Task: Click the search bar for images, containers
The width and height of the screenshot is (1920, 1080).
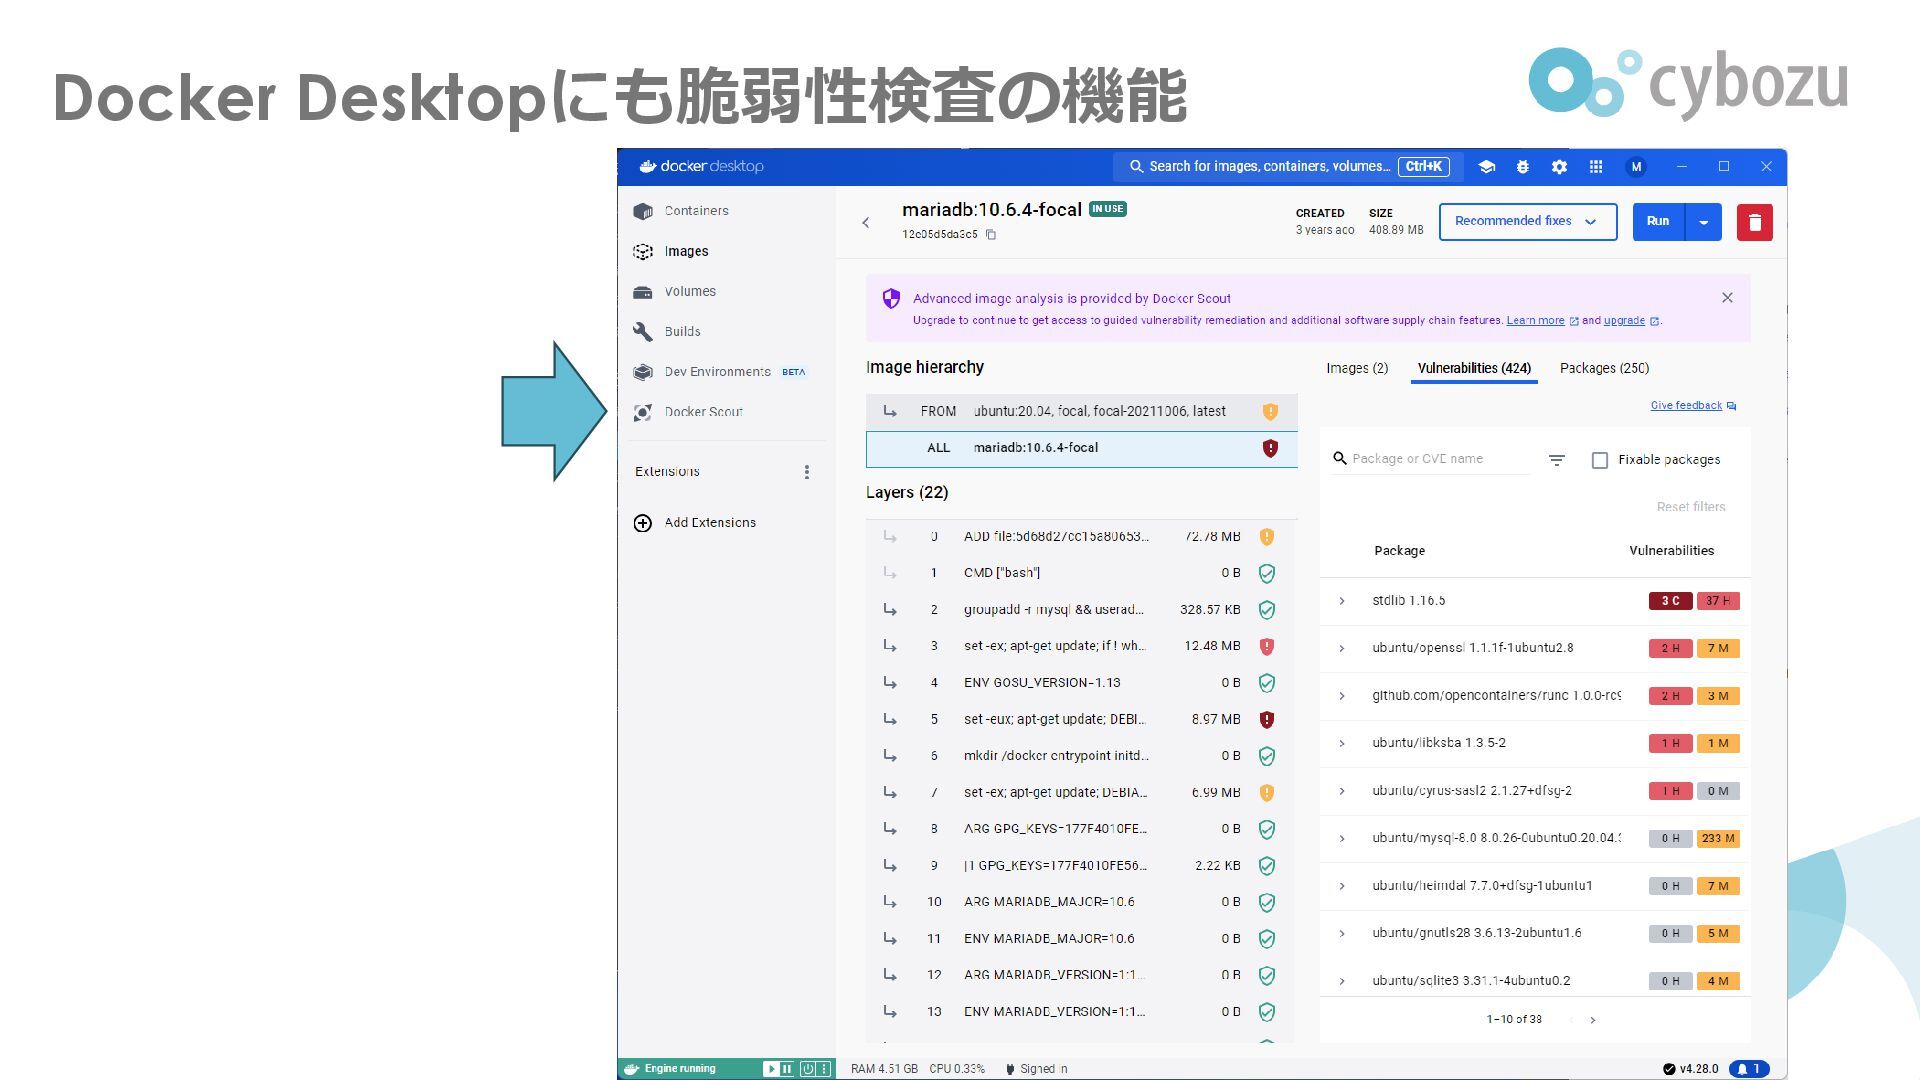Action: [1289, 167]
